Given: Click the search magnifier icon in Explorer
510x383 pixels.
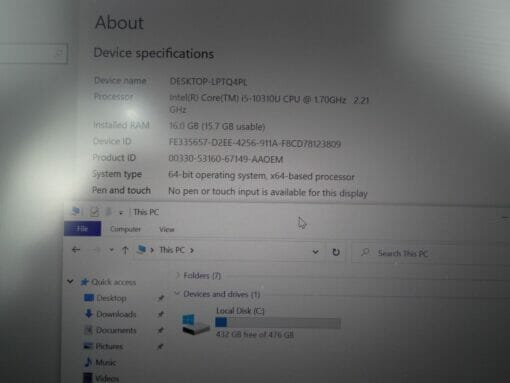Looking at the screenshot, I should (x=365, y=252).
